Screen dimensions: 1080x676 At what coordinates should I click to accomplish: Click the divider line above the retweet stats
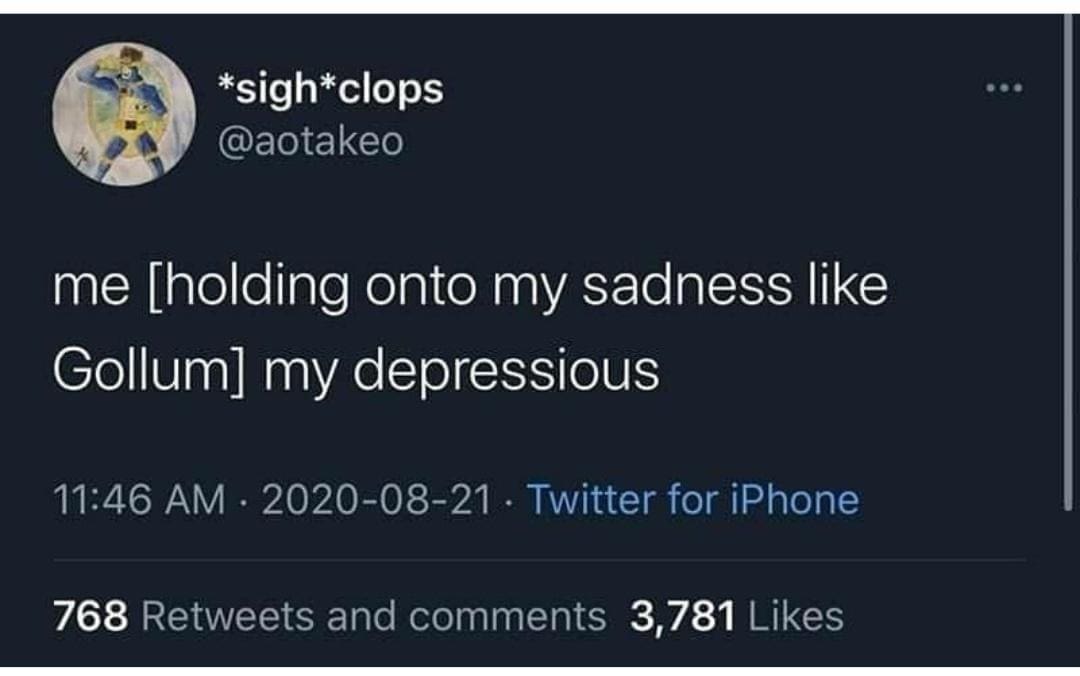coord(540,560)
